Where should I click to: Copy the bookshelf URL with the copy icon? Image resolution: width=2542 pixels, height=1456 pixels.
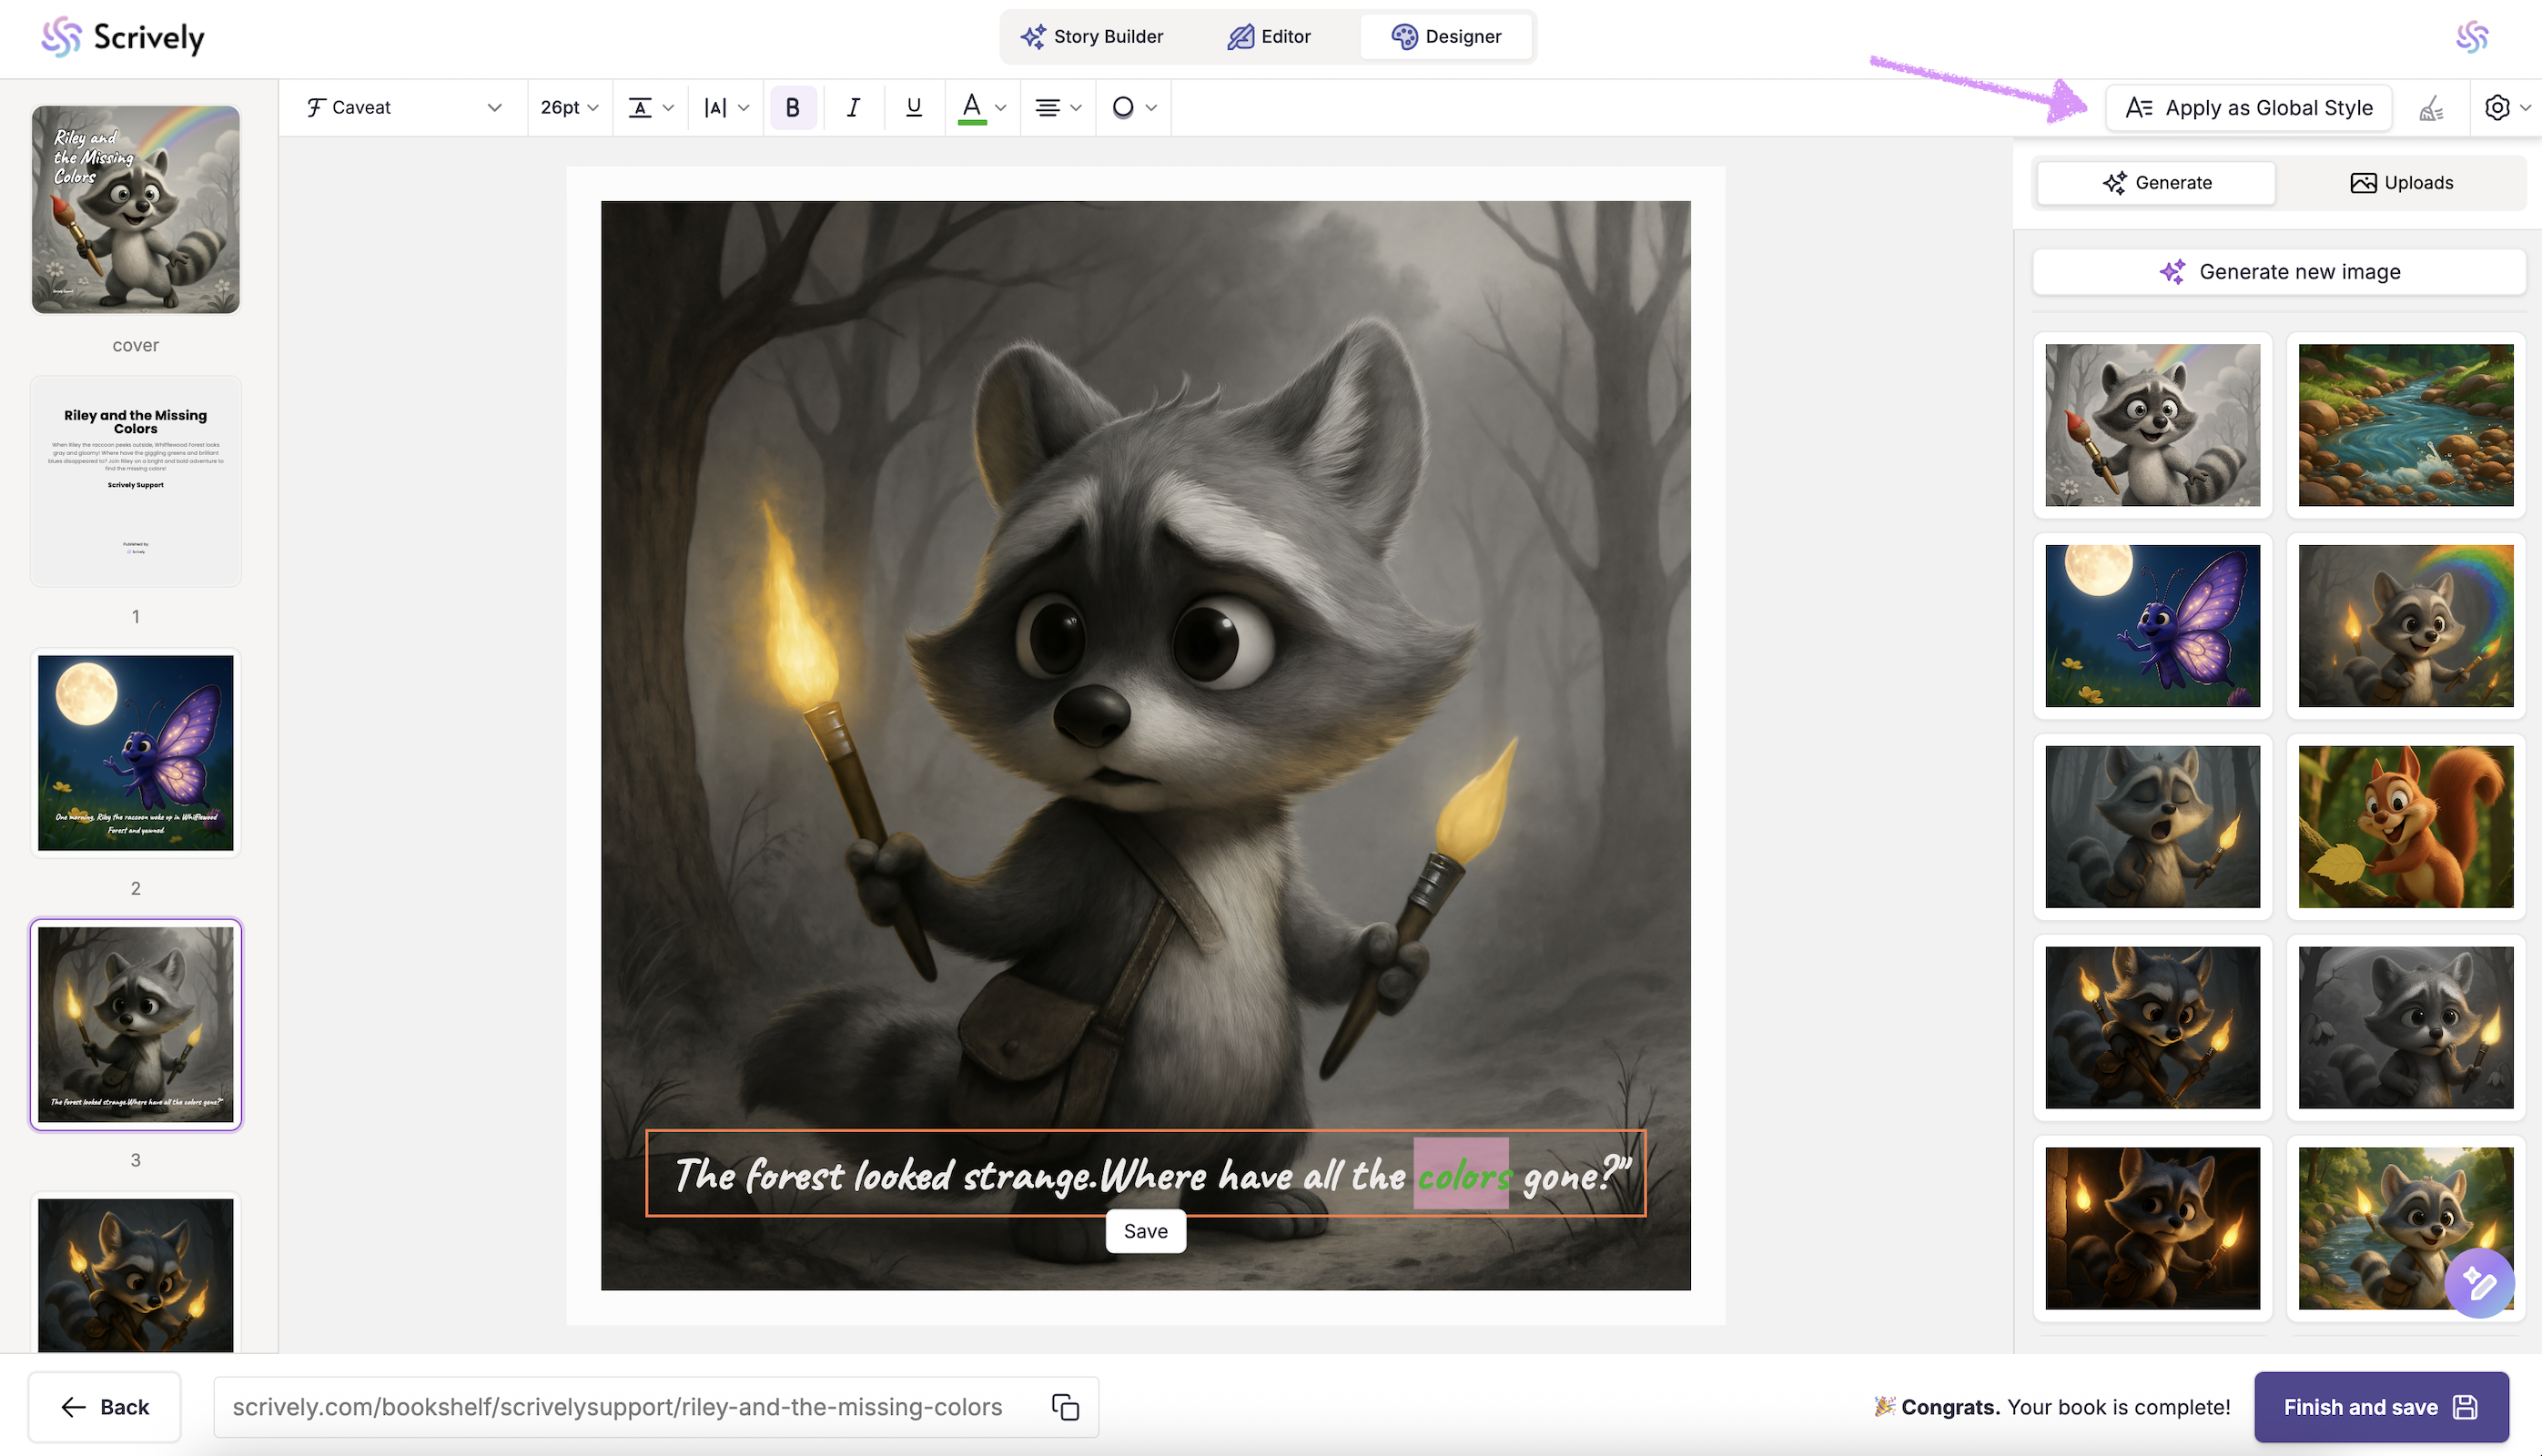tap(1065, 1406)
